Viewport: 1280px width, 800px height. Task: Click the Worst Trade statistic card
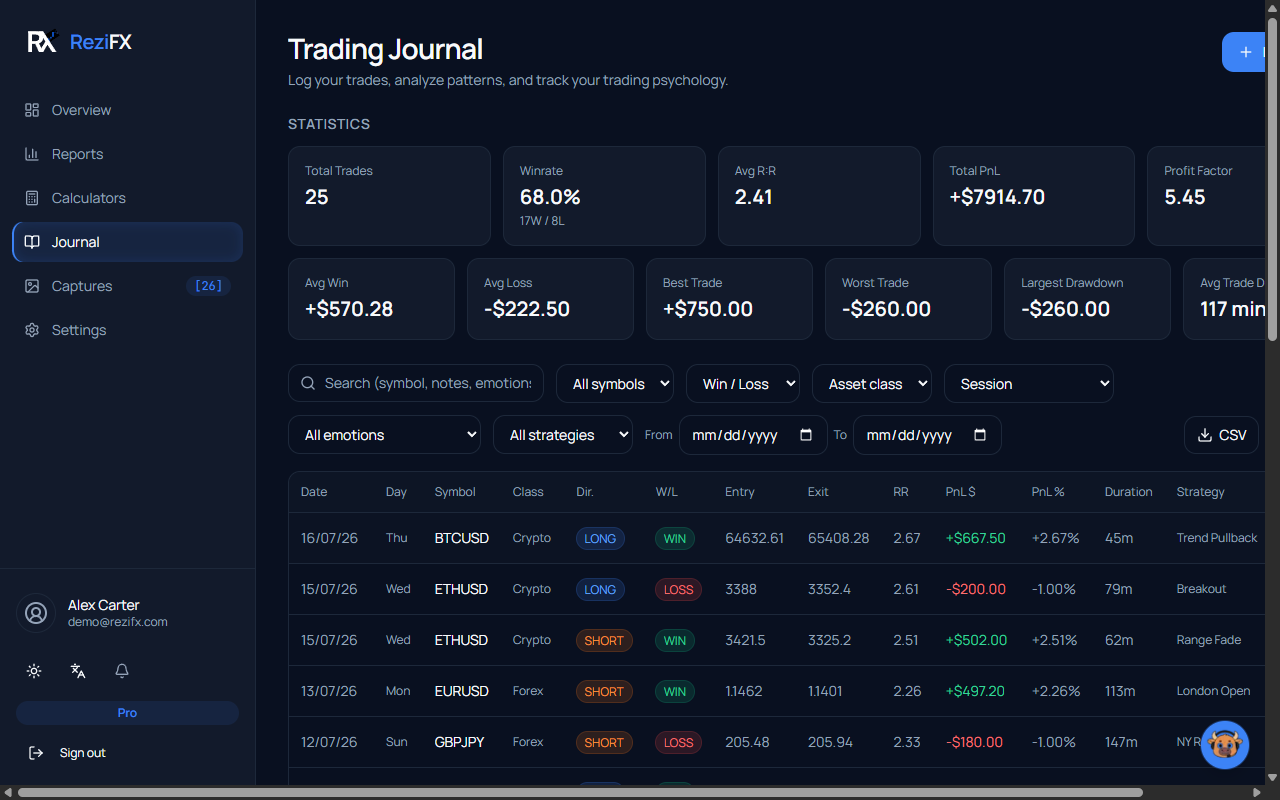pos(908,299)
